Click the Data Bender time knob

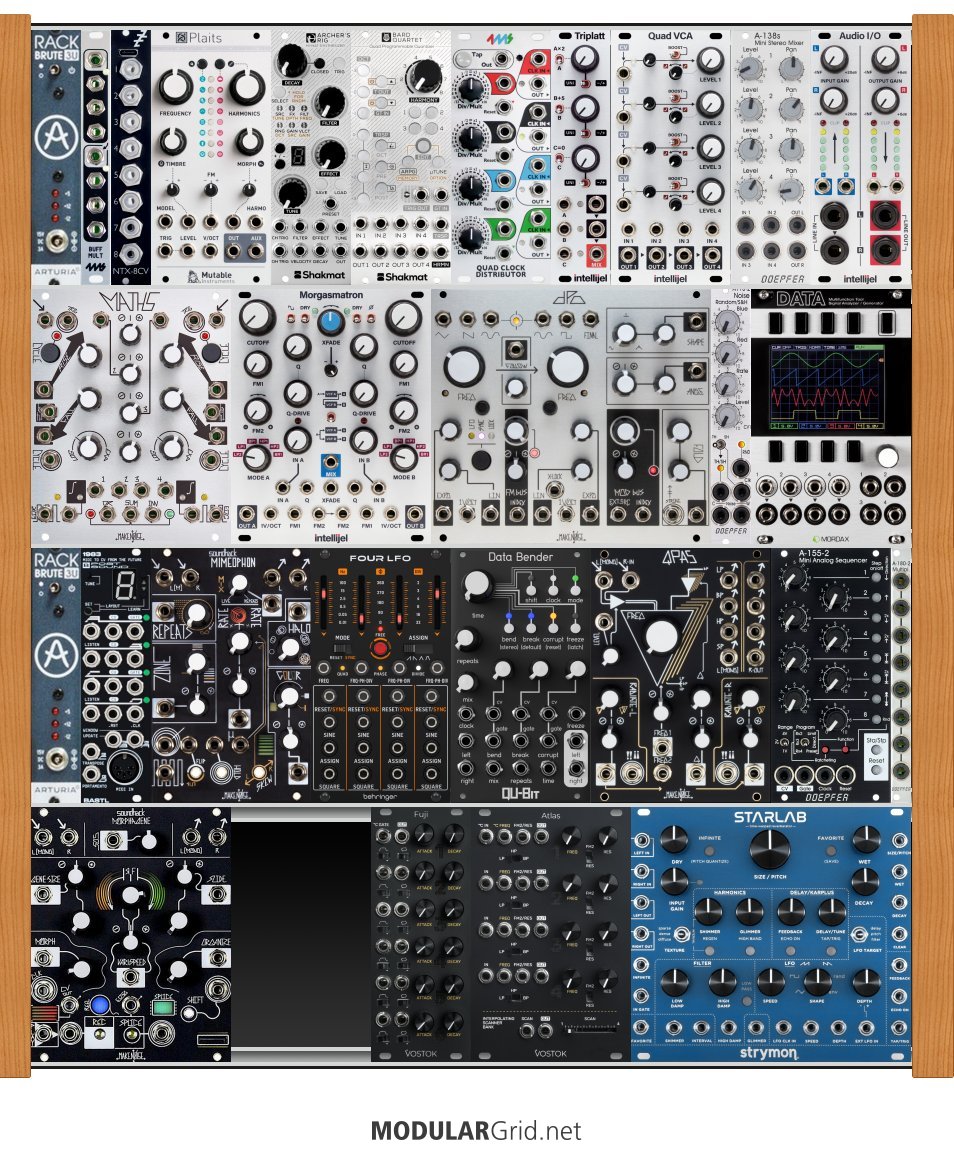476,585
